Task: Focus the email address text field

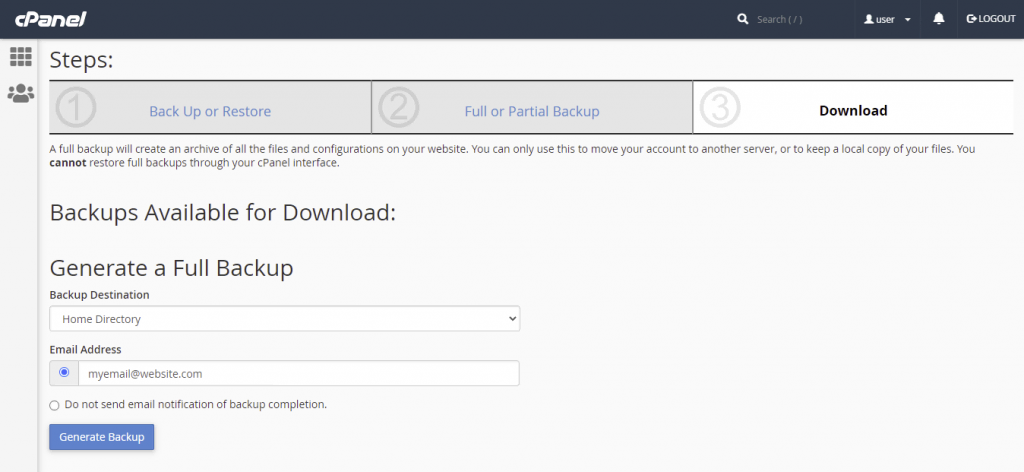Action: [298, 373]
